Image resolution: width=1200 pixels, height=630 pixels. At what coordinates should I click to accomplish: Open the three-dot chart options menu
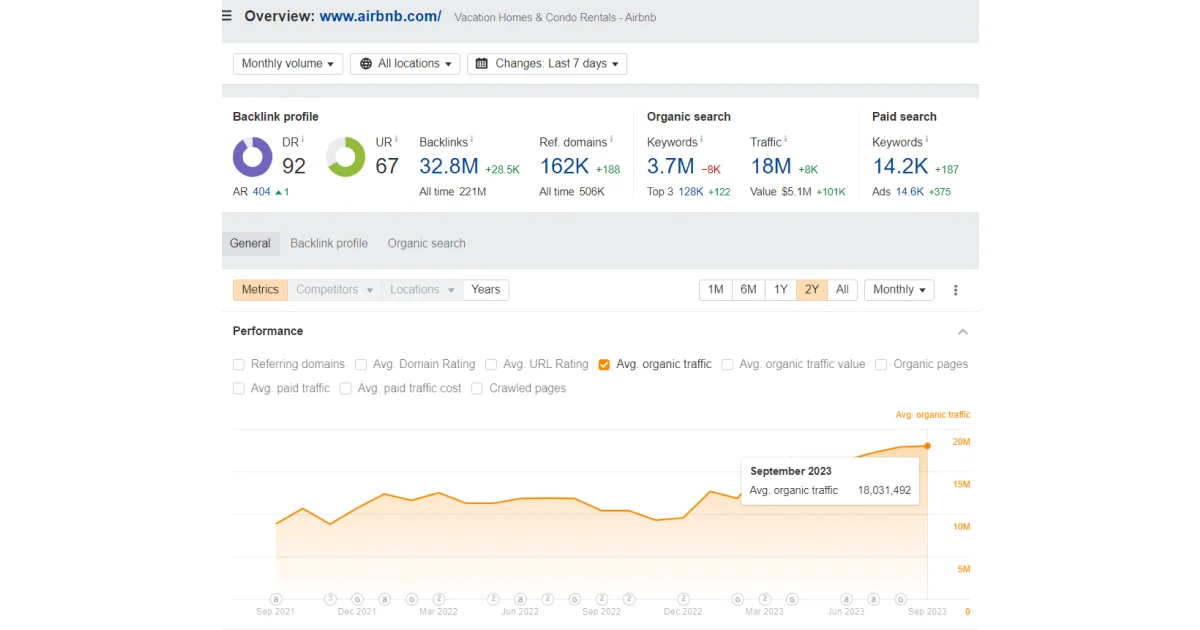(x=955, y=290)
